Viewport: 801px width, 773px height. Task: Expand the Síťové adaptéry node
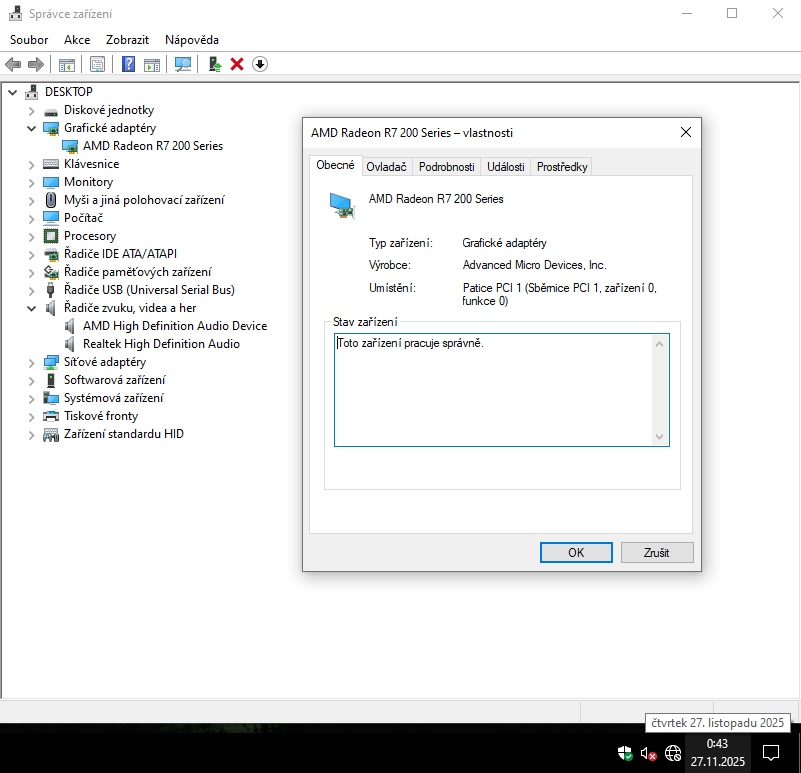pyautogui.click(x=31, y=362)
